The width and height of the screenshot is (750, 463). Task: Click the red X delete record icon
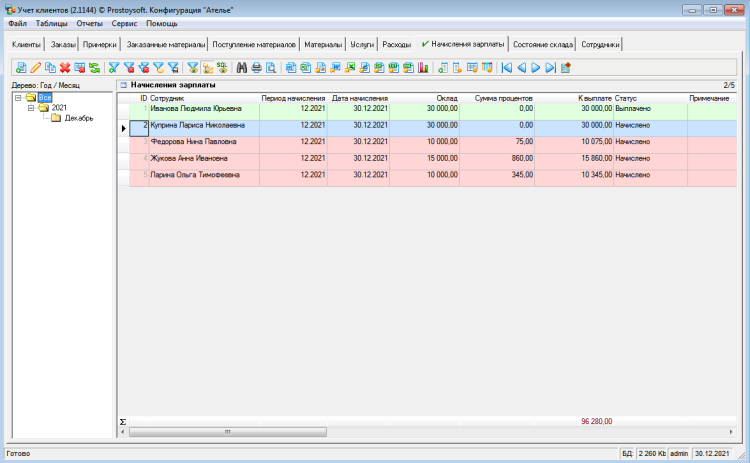64,68
